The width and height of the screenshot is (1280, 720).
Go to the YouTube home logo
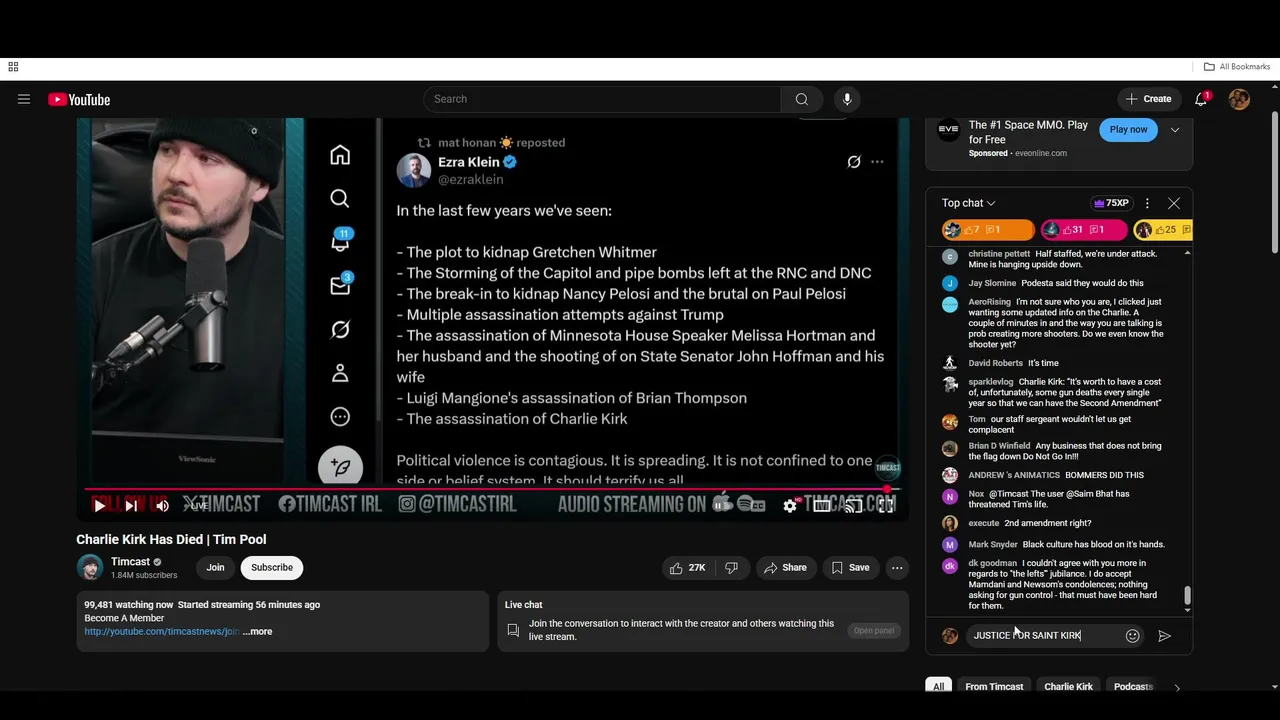pyautogui.click(x=79, y=99)
